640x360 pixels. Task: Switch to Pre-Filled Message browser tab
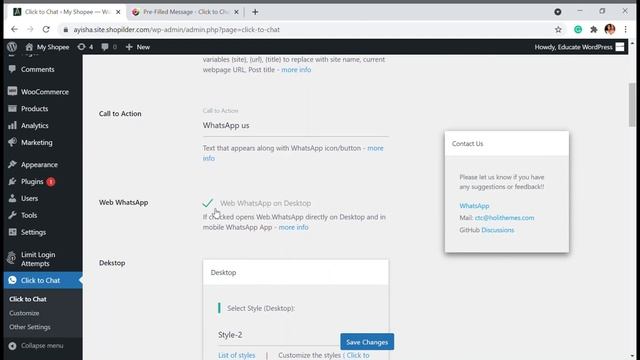pyautogui.click(x=185, y=12)
